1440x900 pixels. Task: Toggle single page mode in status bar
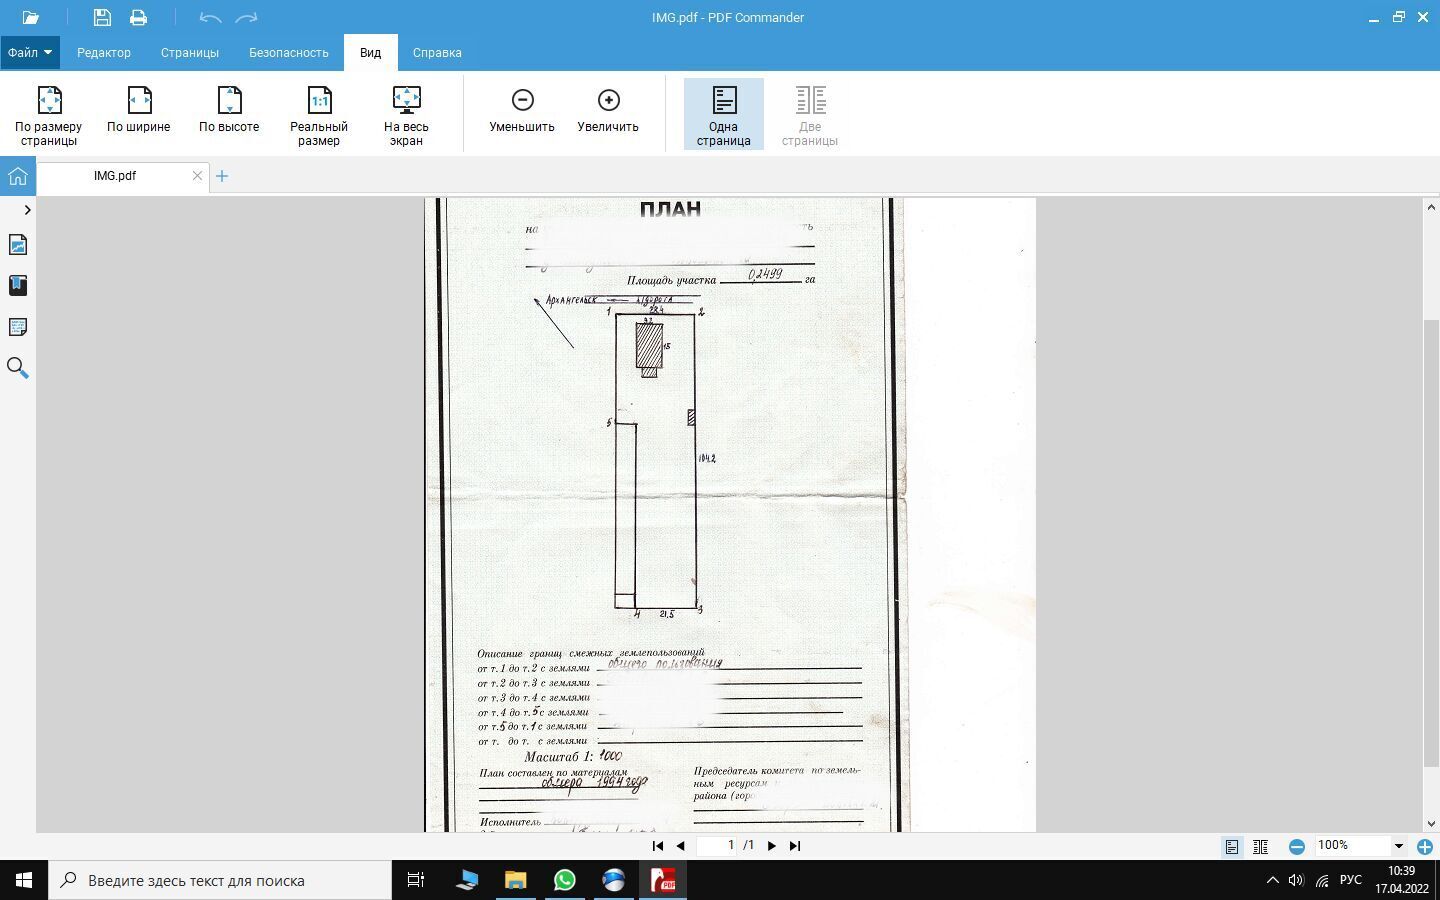1232,847
